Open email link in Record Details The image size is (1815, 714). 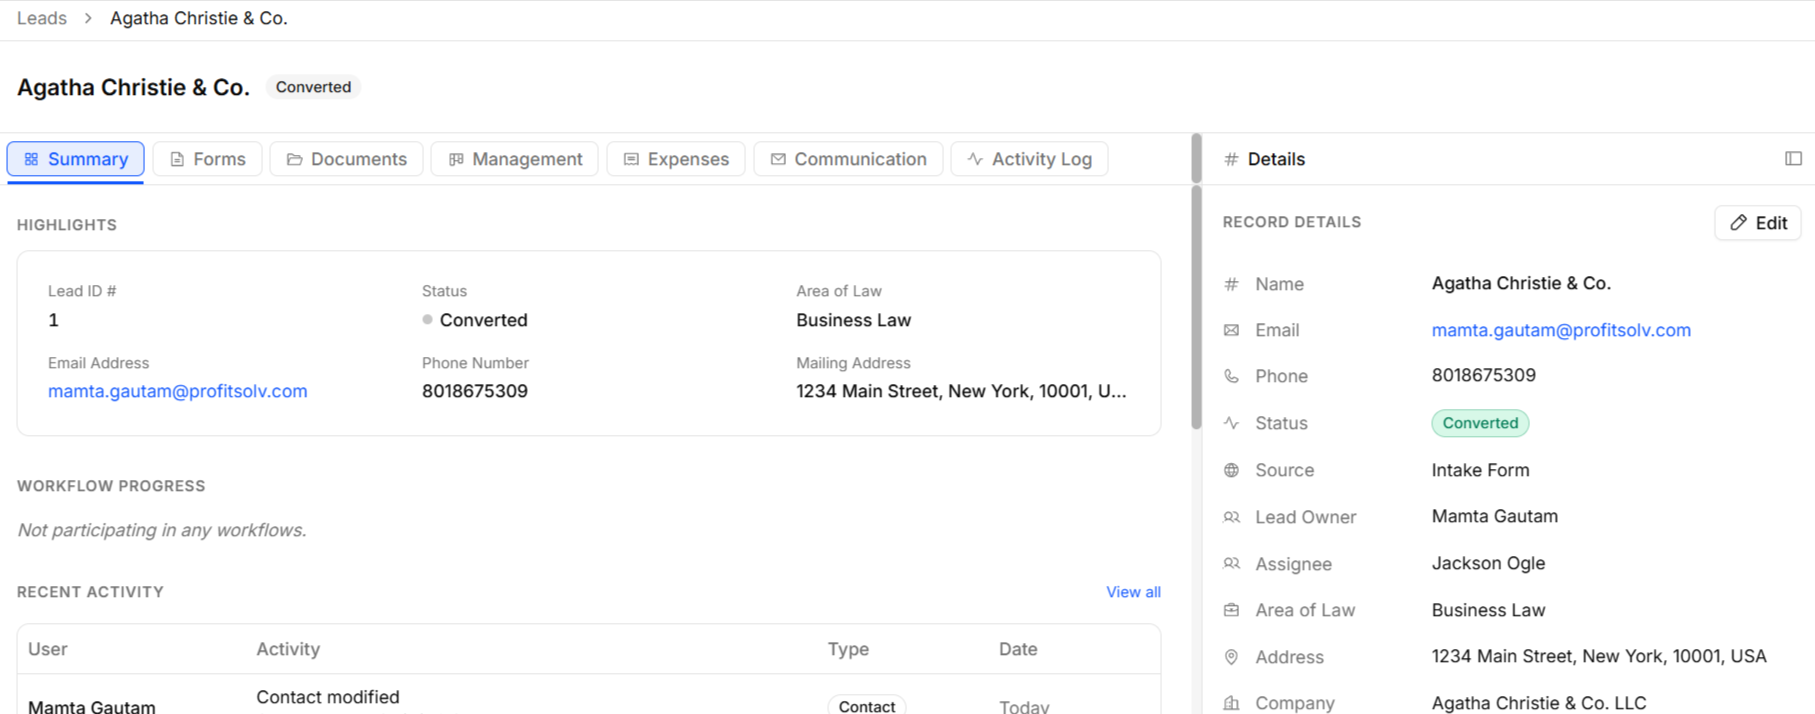(x=1561, y=330)
